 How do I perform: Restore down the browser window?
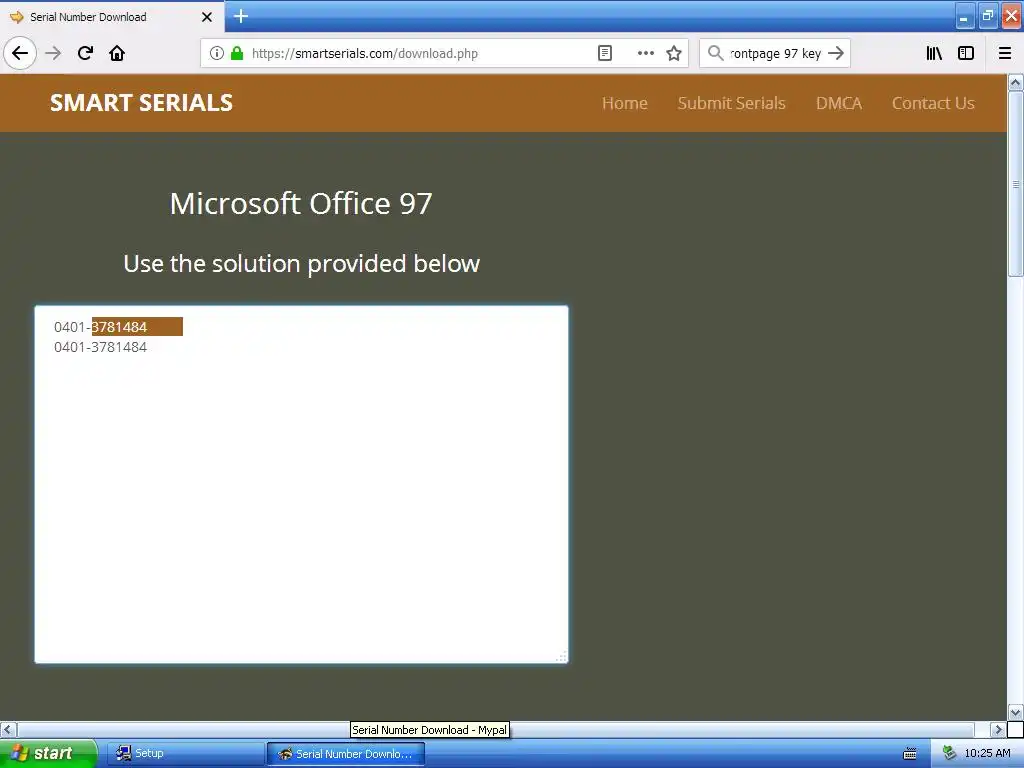click(987, 17)
